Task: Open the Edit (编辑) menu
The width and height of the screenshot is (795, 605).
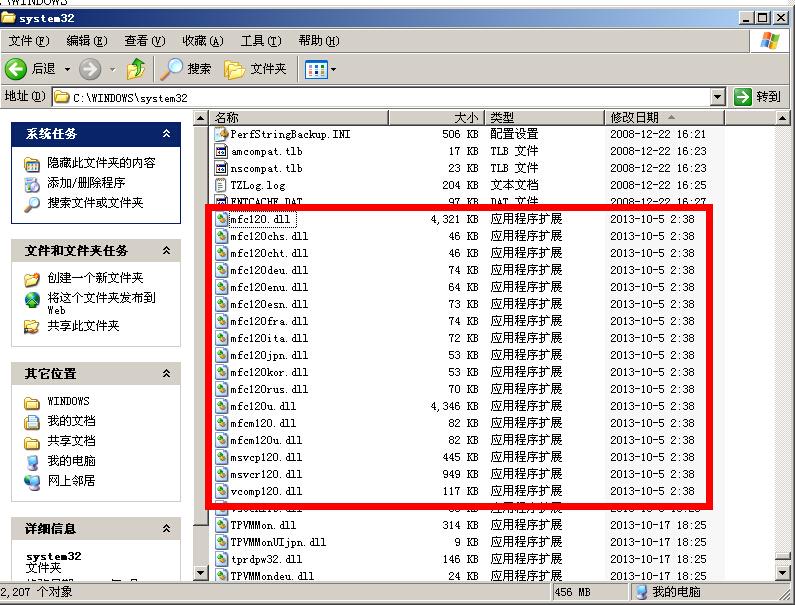Action: 87,41
